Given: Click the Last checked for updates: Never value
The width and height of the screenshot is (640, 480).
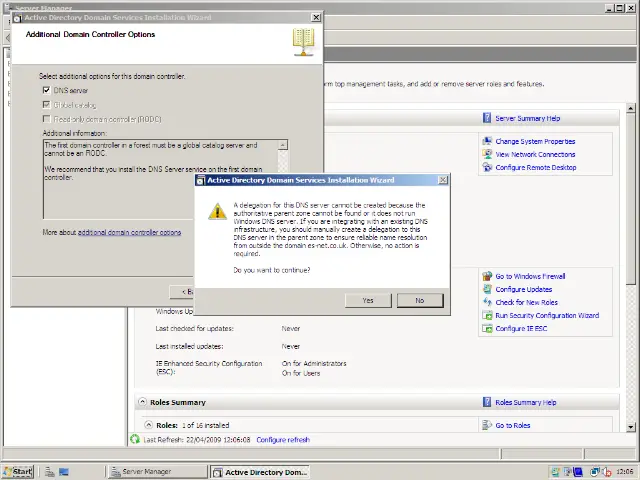Looking at the screenshot, I should [291, 329].
